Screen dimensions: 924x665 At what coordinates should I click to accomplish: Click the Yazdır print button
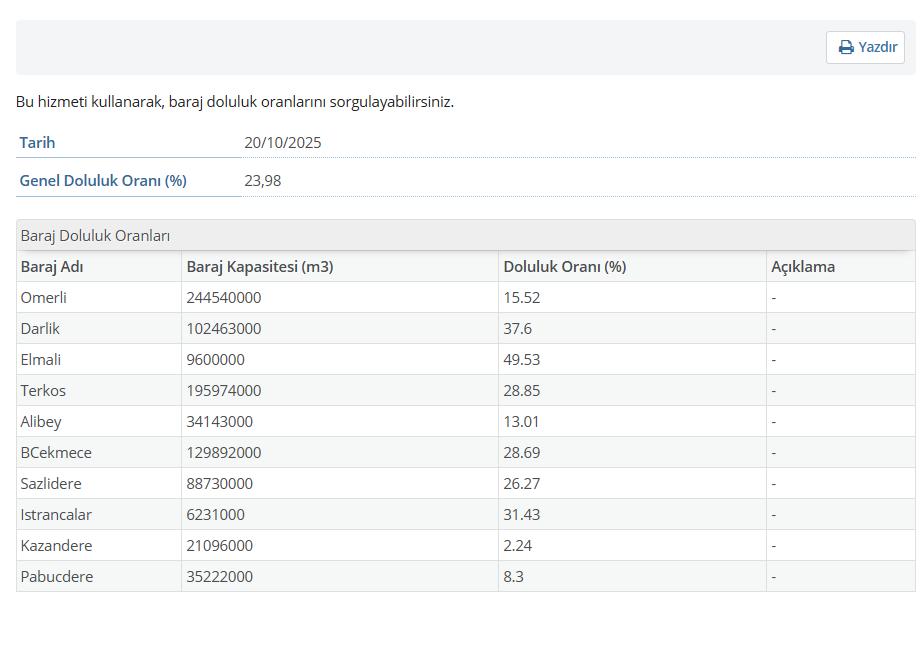[865, 47]
